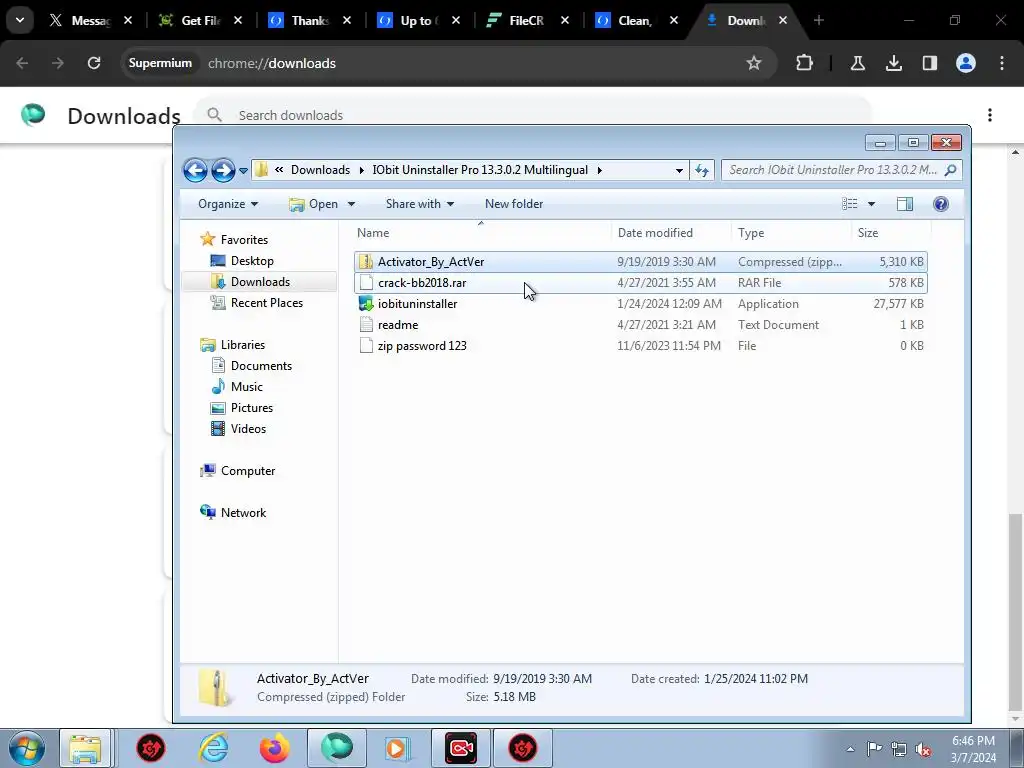Click the Explorer Back navigation arrow

click(x=195, y=170)
